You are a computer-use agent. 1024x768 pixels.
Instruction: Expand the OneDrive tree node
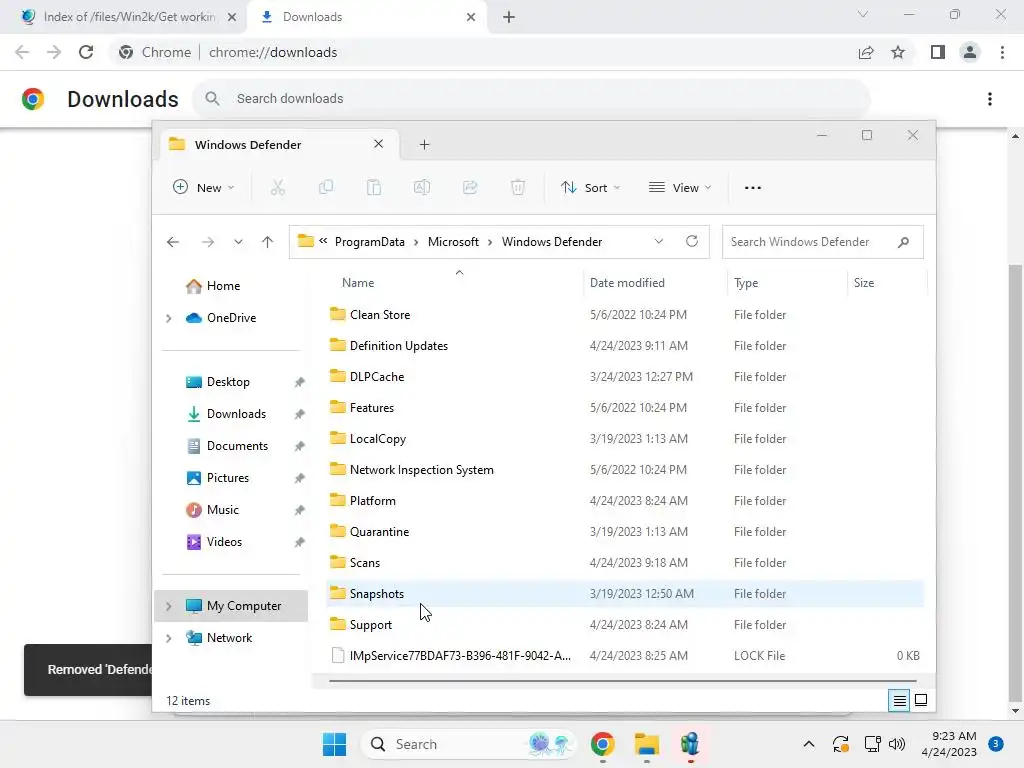pos(168,318)
